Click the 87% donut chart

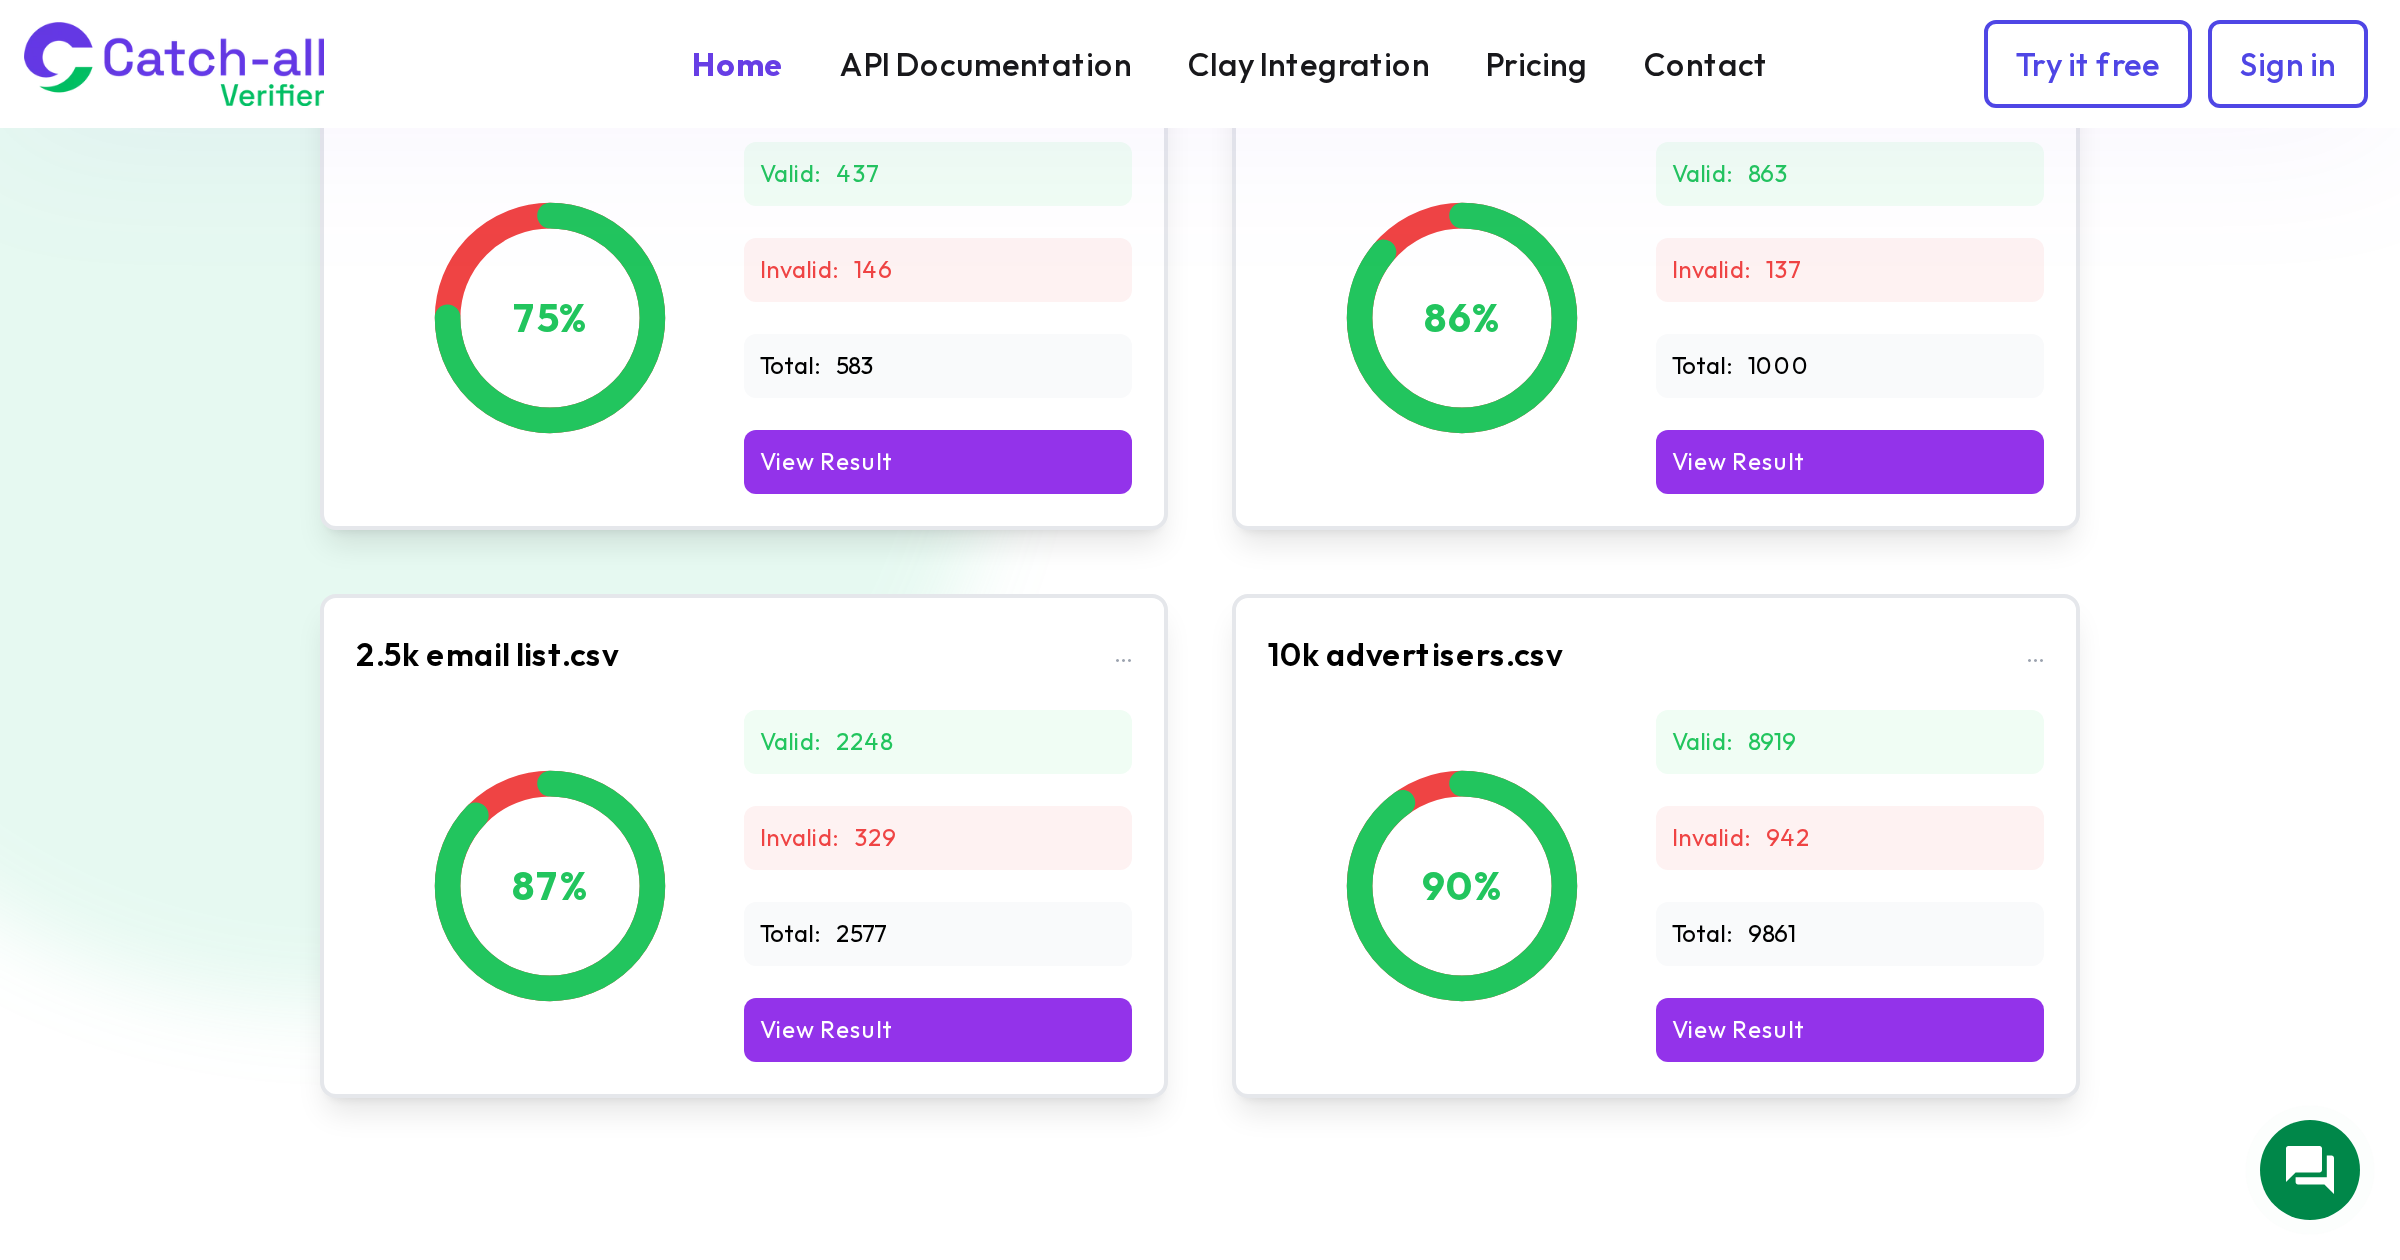coord(549,886)
